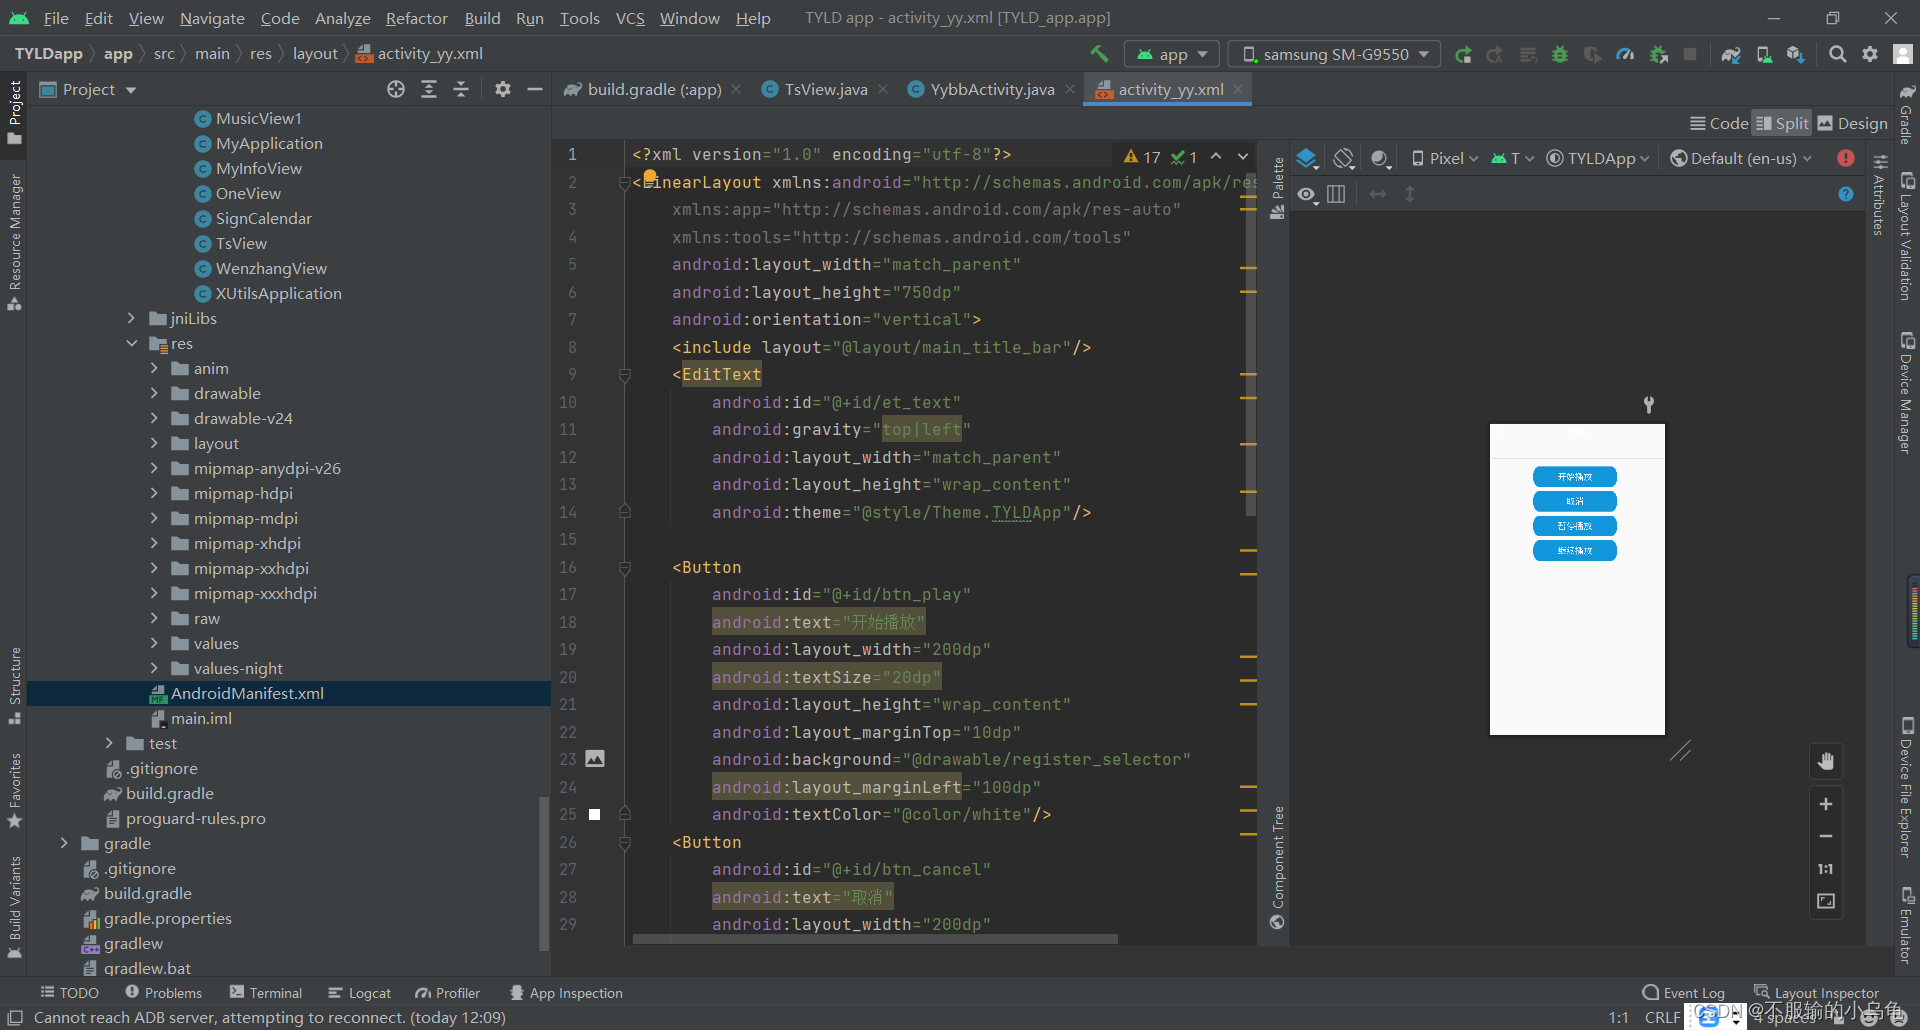Sync Project with Gradle Files icon
Image resolution: width=1920 pixels, height=1030 pixels.
pyautogui.click(x=1731, y=55)
